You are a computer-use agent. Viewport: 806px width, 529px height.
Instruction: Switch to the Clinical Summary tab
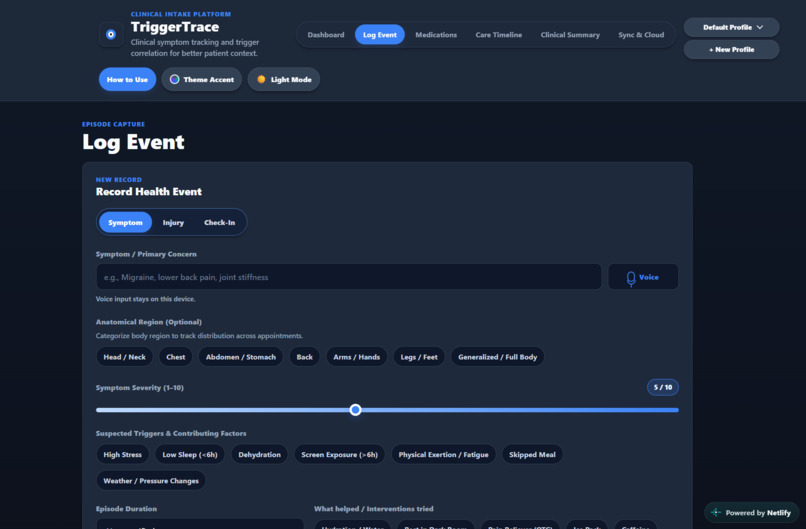tap(570, 35)
